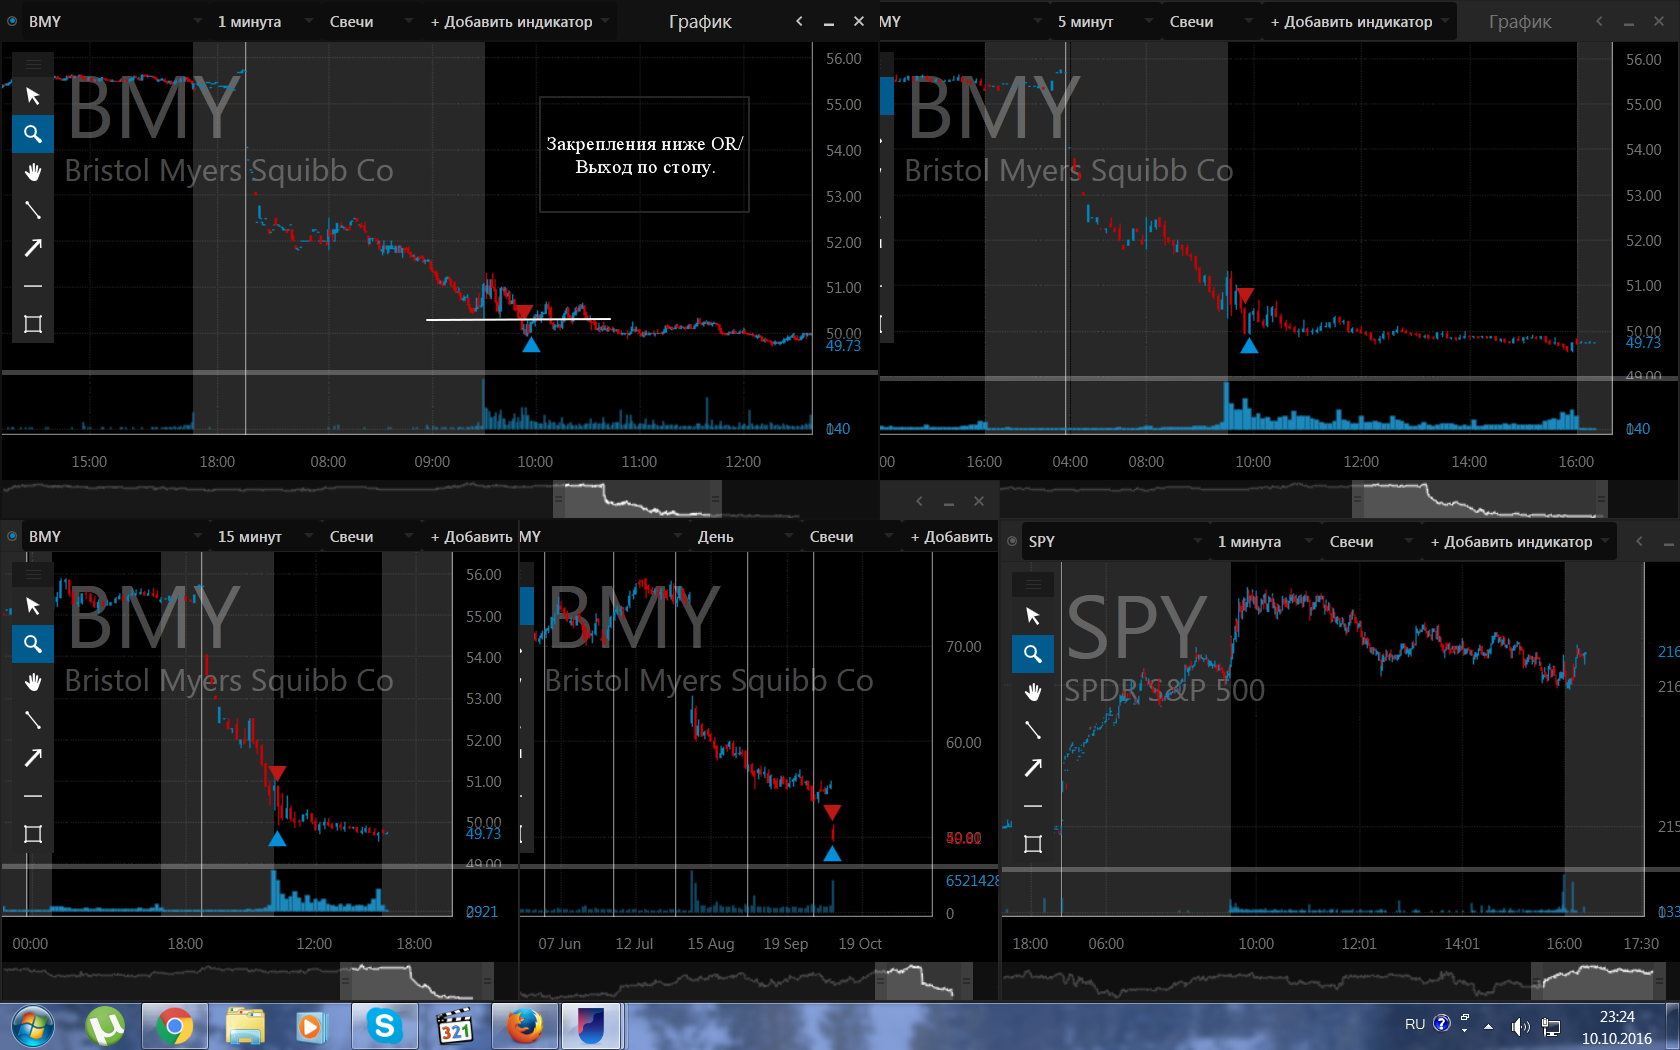Screen dimensions: 1680x1050
Task: Open the '15 минут' timeframe dropdown
Action: [x=264, y=536]
